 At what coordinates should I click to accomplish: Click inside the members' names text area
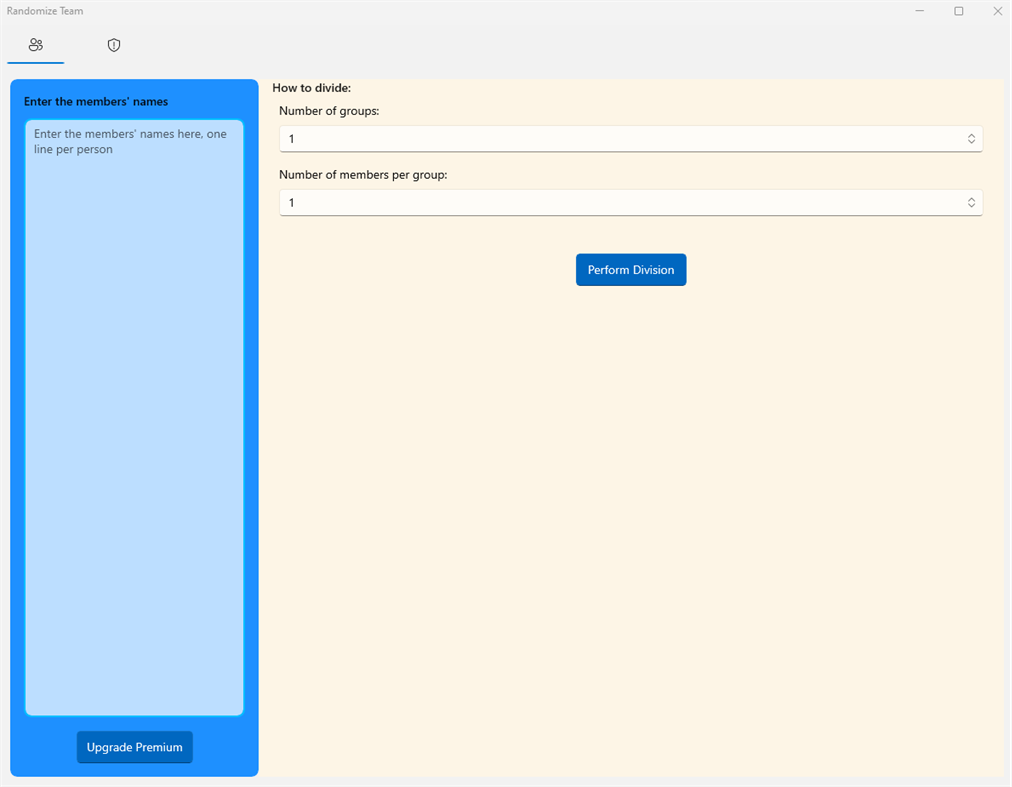[x=133, y=420]
